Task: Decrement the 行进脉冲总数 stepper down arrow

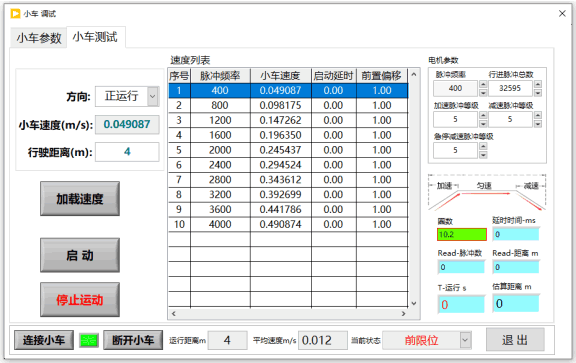Action: pos(537,92)
